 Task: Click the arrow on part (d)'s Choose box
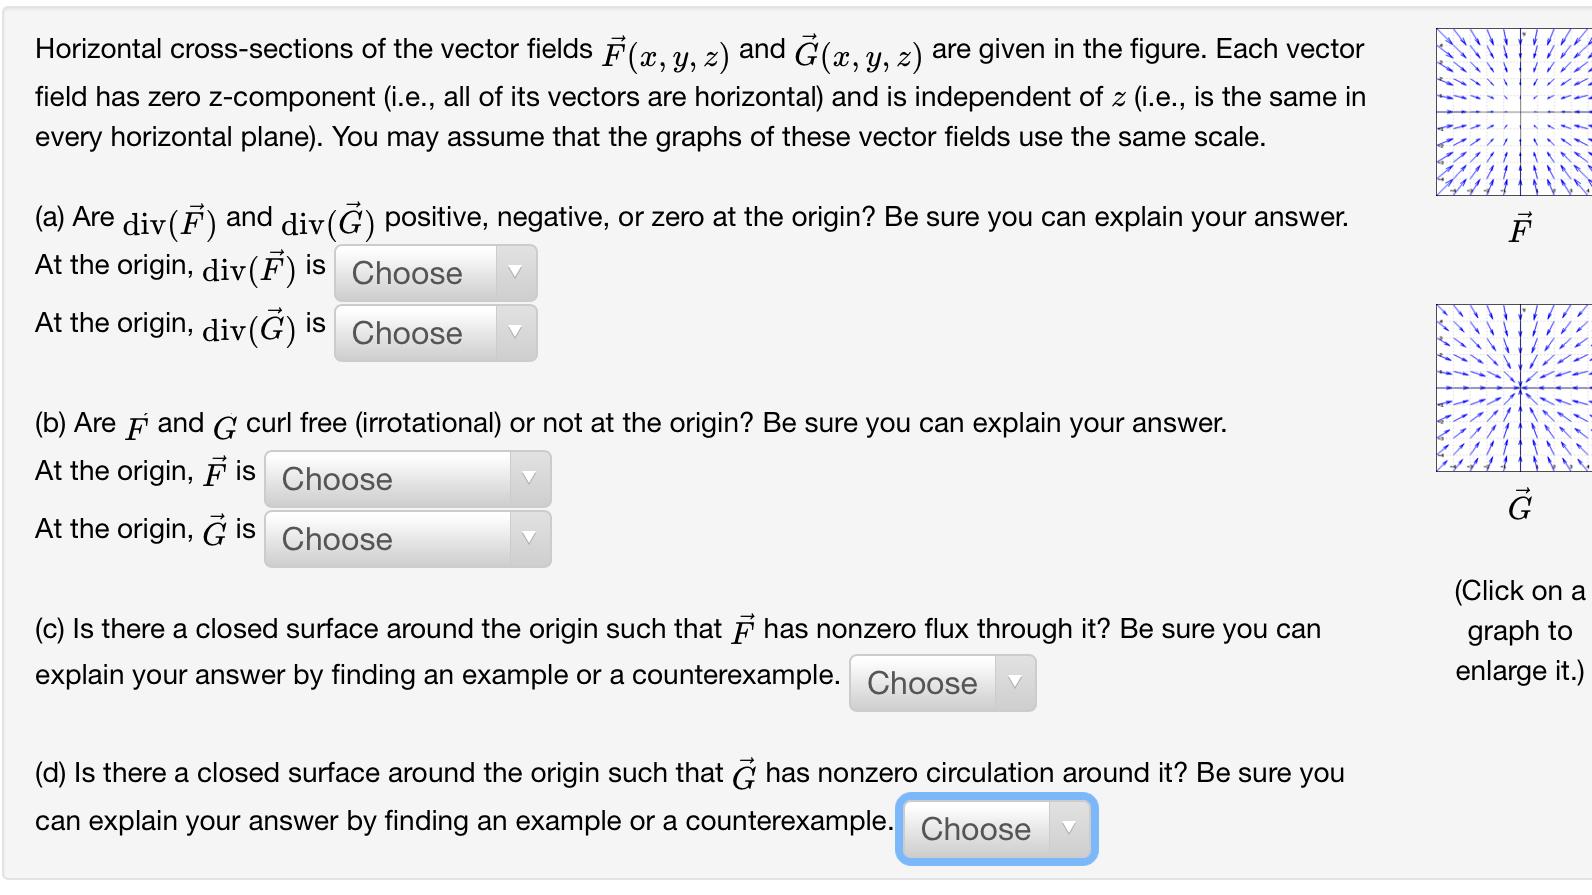tap(1068, 828)
